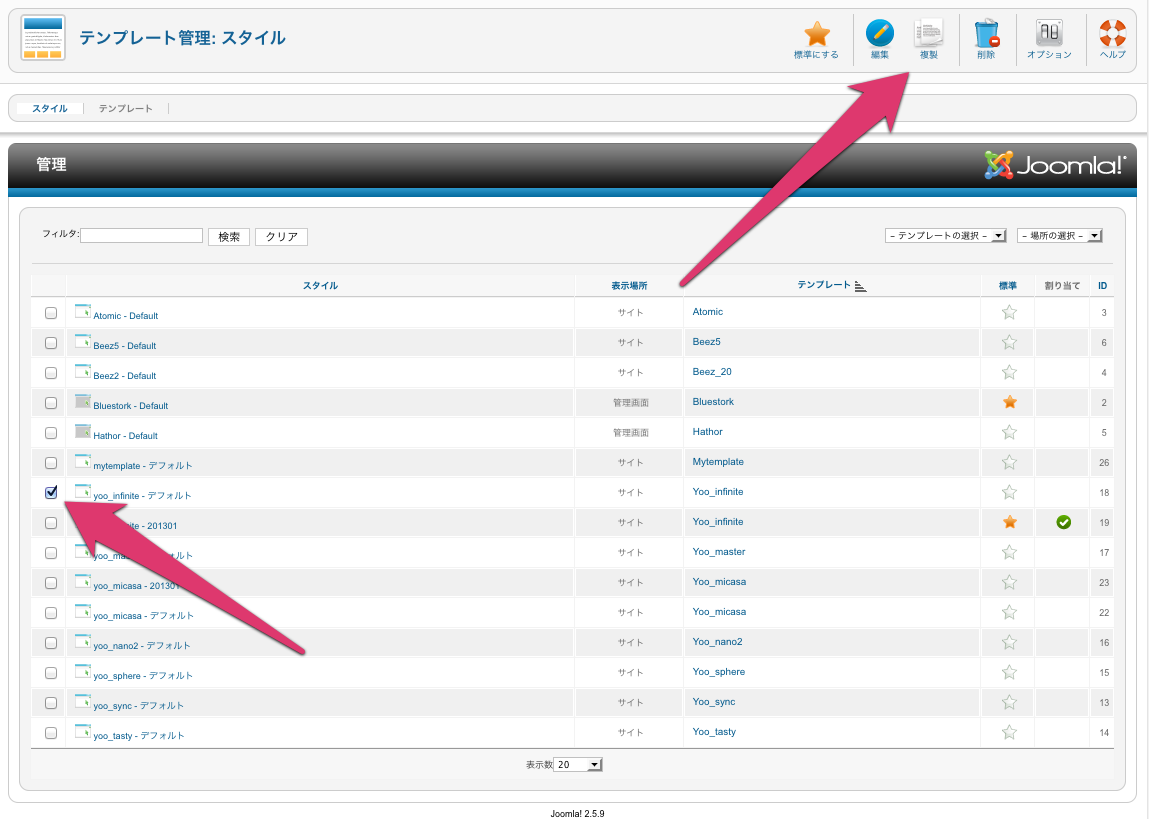Open オプション settings from the toolbar
This screenshot has height=819, width=1149.
tap(1049, 36)
